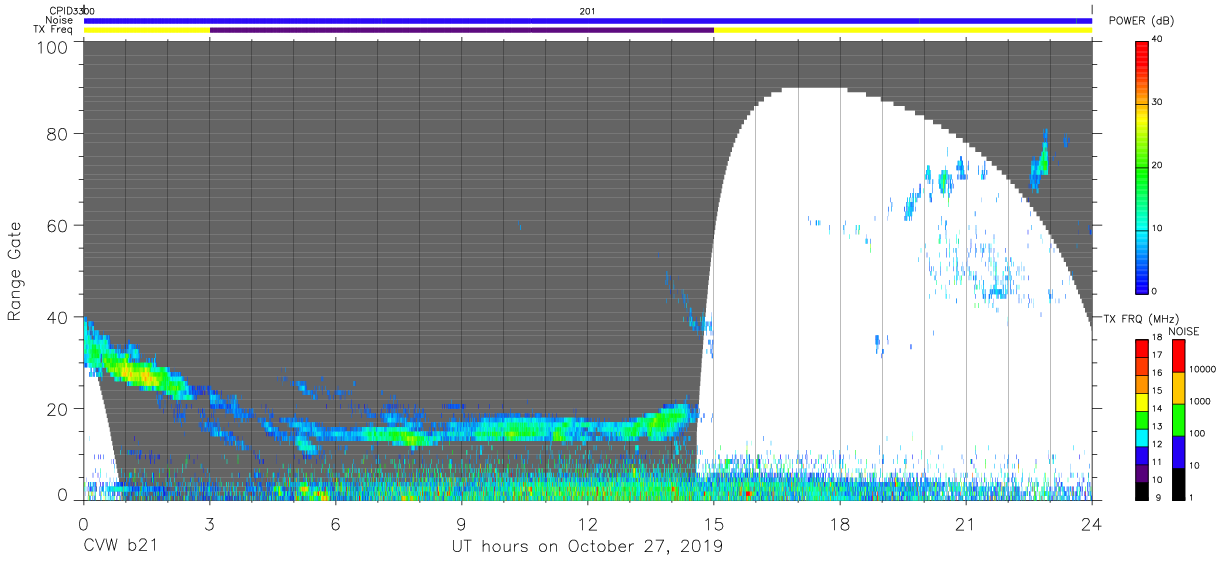Click the "20" Range Gate axis tick
The width and height of the screenshot is (1228, 567).
(59, 409)
